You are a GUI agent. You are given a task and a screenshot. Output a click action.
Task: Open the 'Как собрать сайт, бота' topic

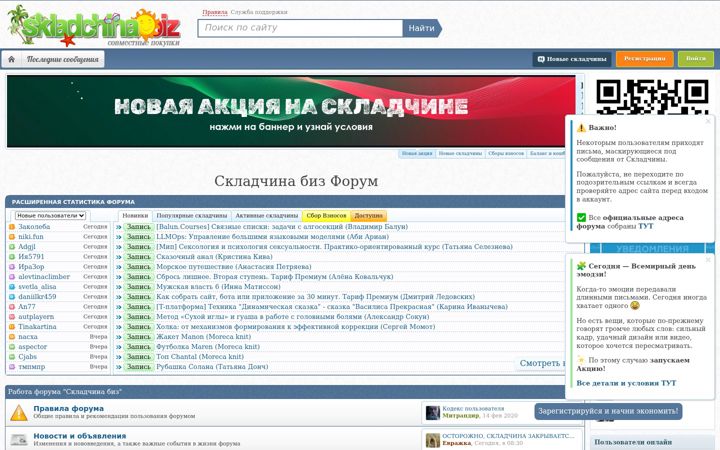click(315, 297)
